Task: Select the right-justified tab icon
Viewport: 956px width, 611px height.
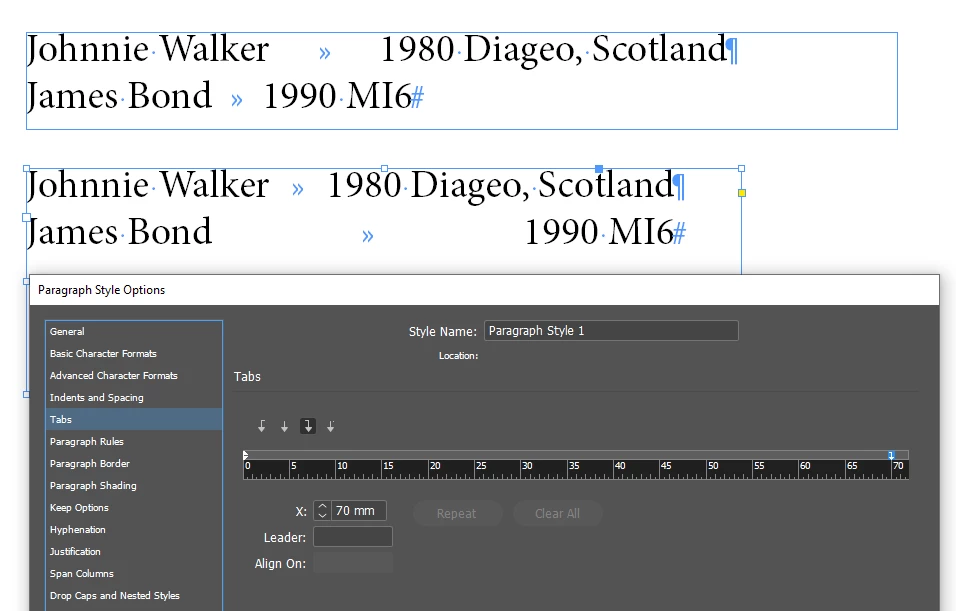Action: coord(308,426)
